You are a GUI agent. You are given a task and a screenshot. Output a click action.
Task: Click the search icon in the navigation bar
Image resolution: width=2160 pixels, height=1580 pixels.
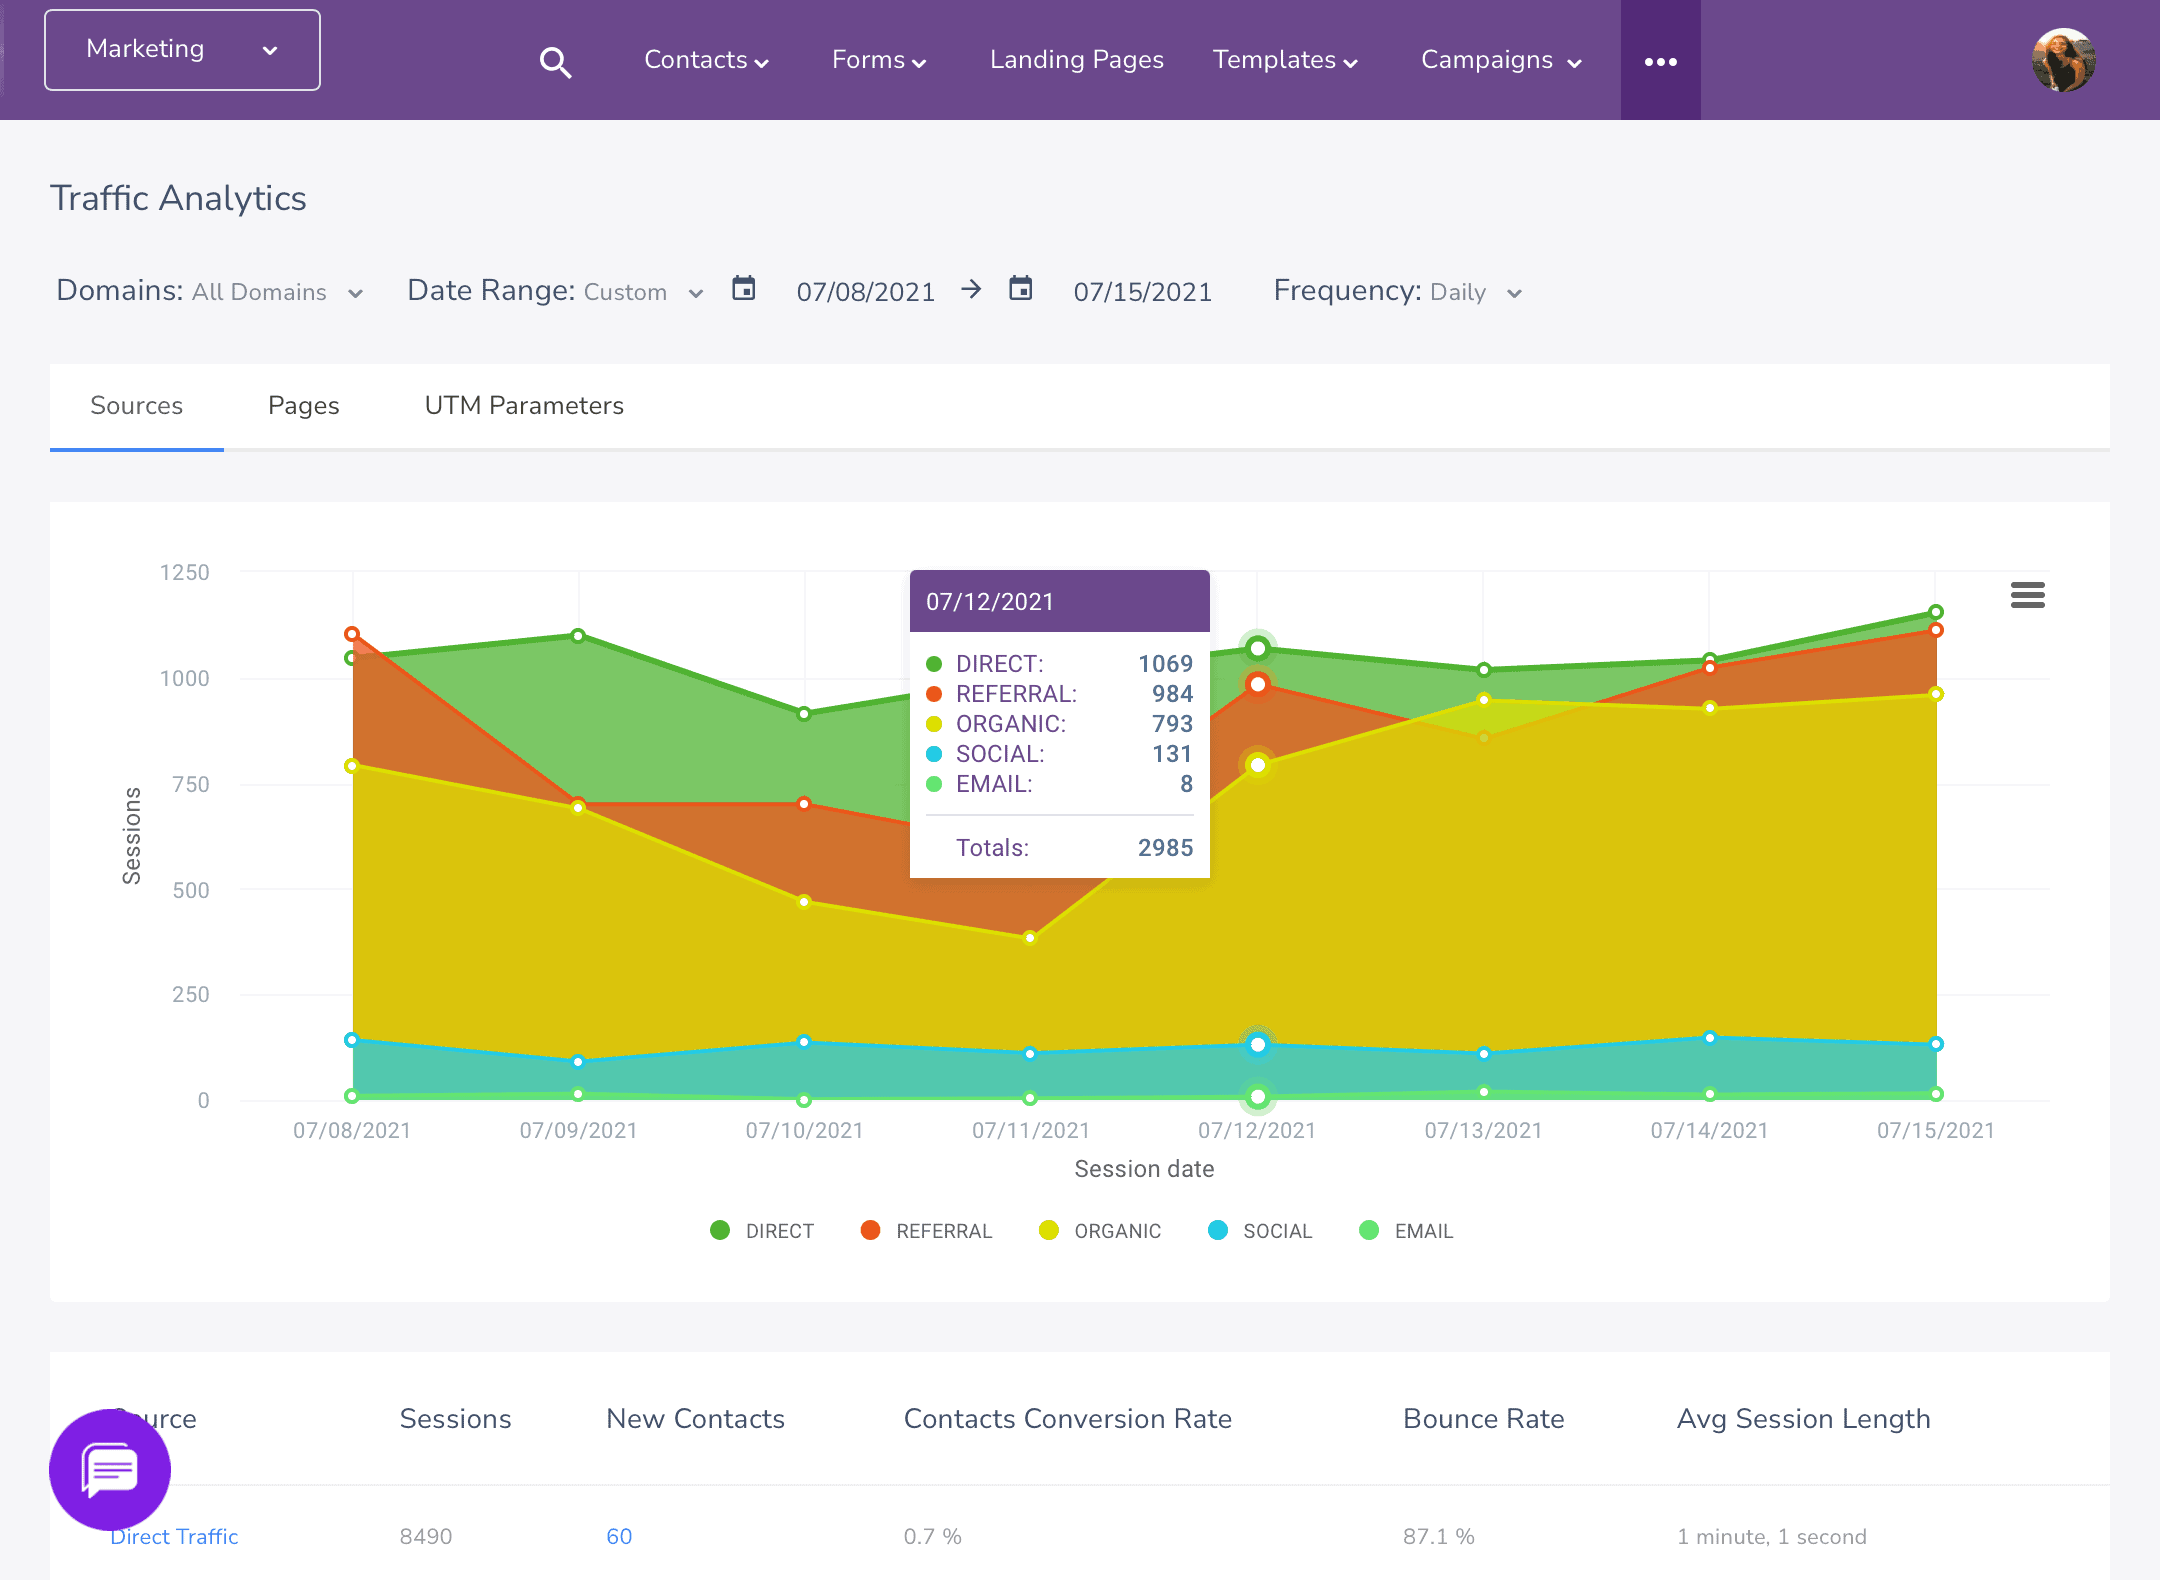coord(555,60)
